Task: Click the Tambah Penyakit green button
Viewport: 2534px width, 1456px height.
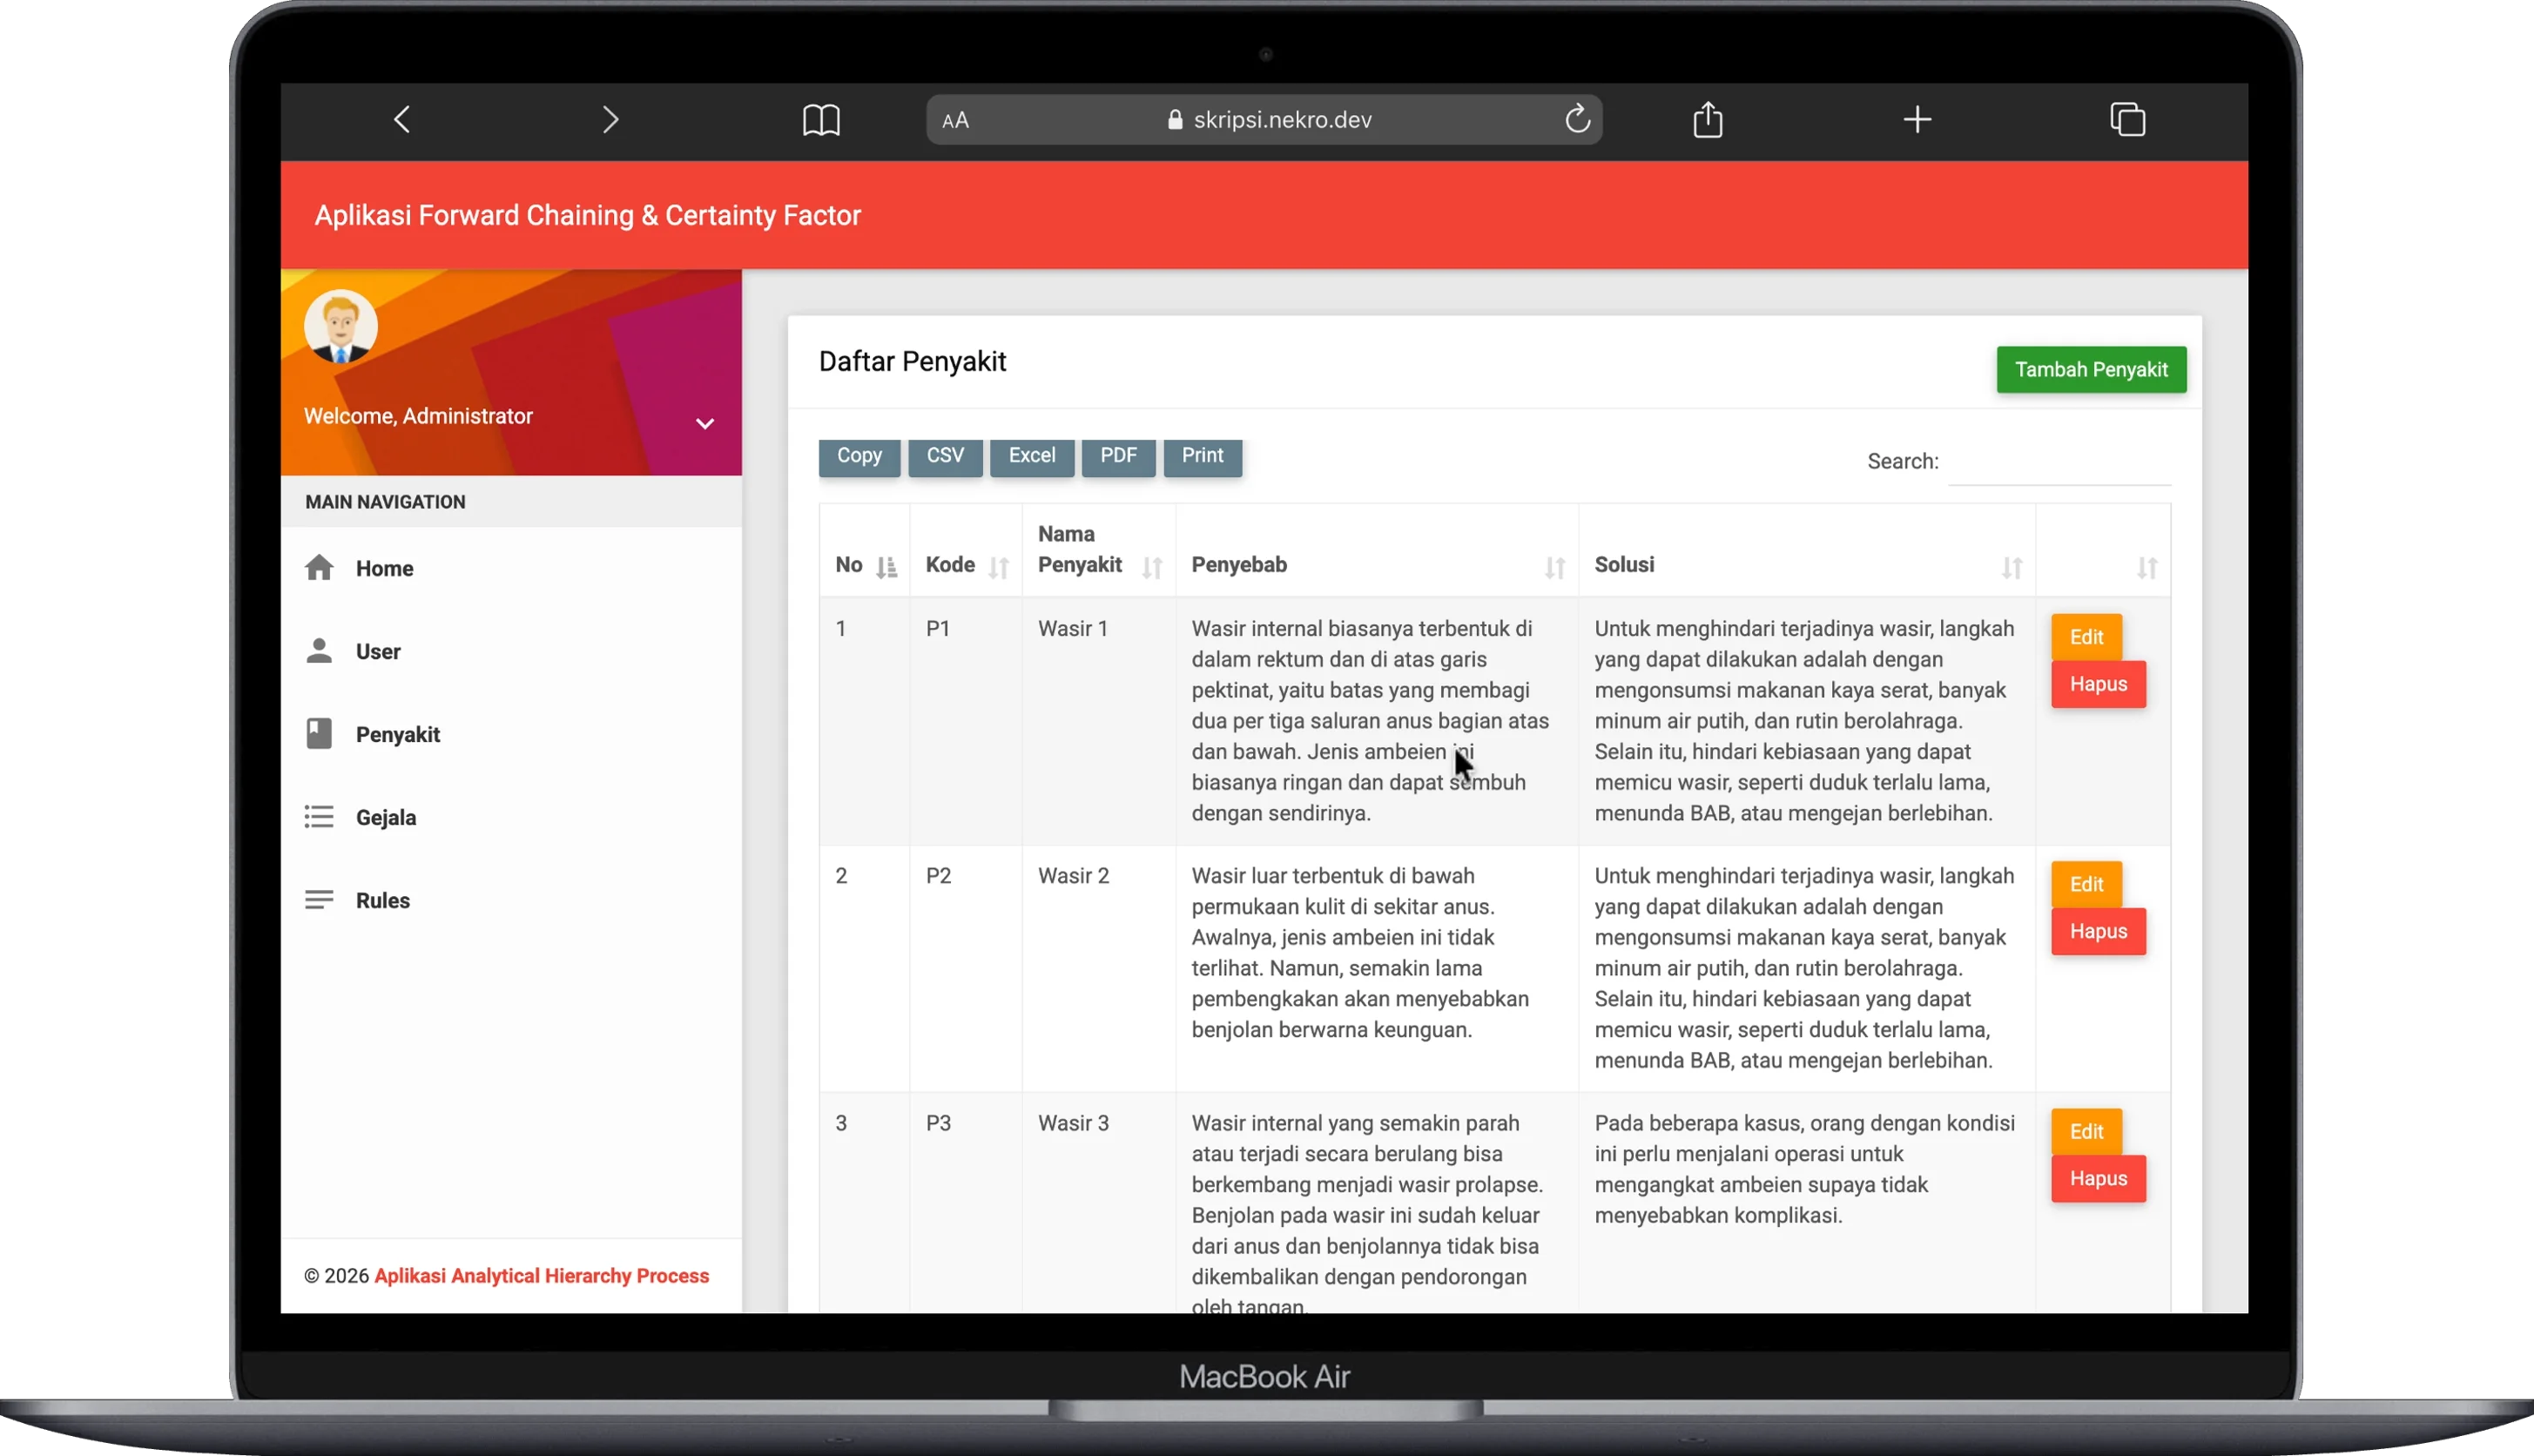Action: tap(2091, 370)
